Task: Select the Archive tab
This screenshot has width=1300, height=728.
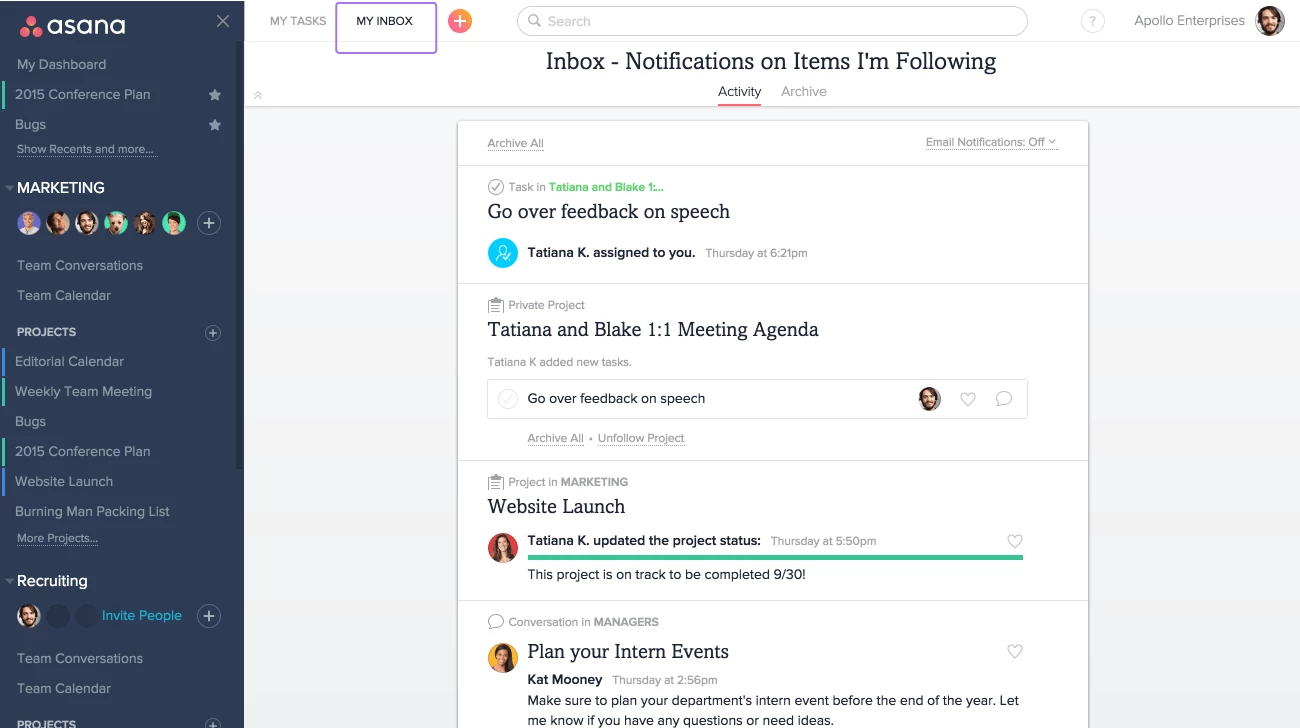Action: tap(804, 92)
